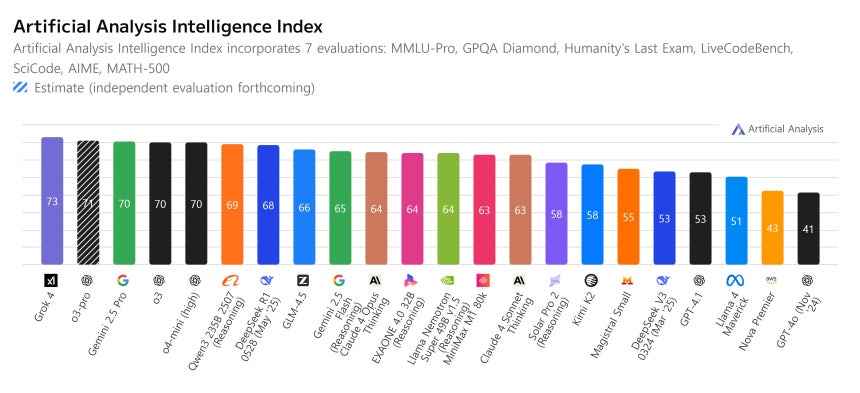Viewport: 860px width, 393px height.
Task: Click the Meta logo under Llama 4 Maverick
Action: [x=735, y=281]
